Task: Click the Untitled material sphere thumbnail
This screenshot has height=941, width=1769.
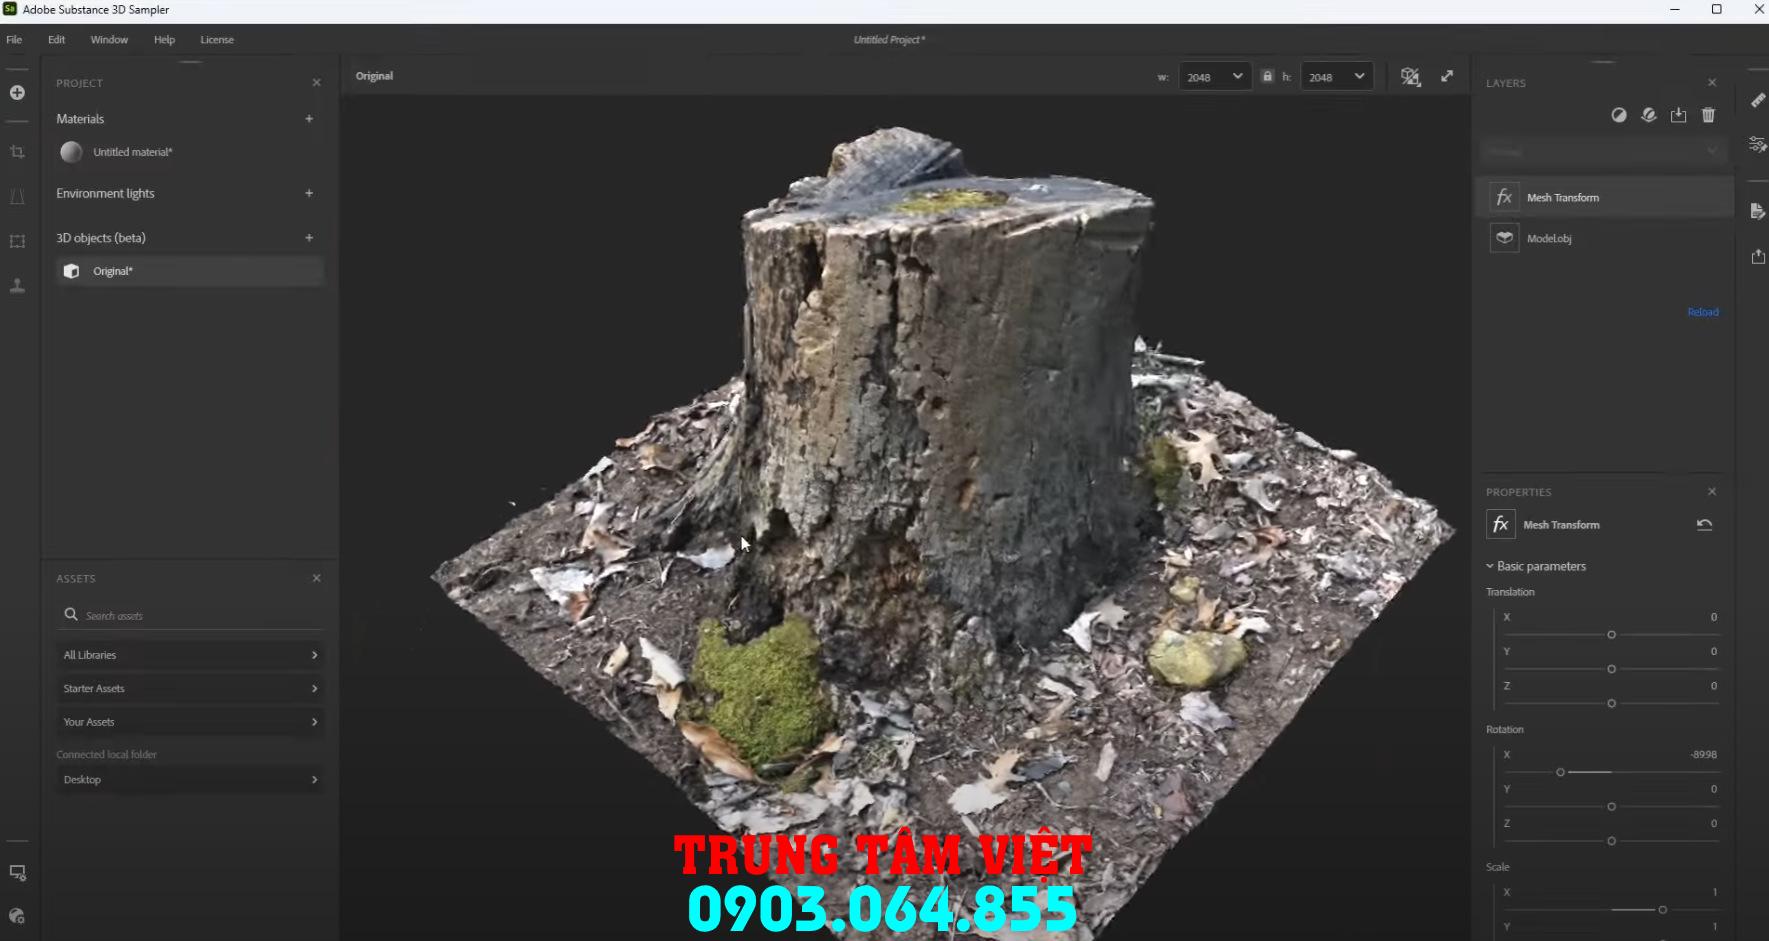Action: pyautogui.click(x=71, y=152)
